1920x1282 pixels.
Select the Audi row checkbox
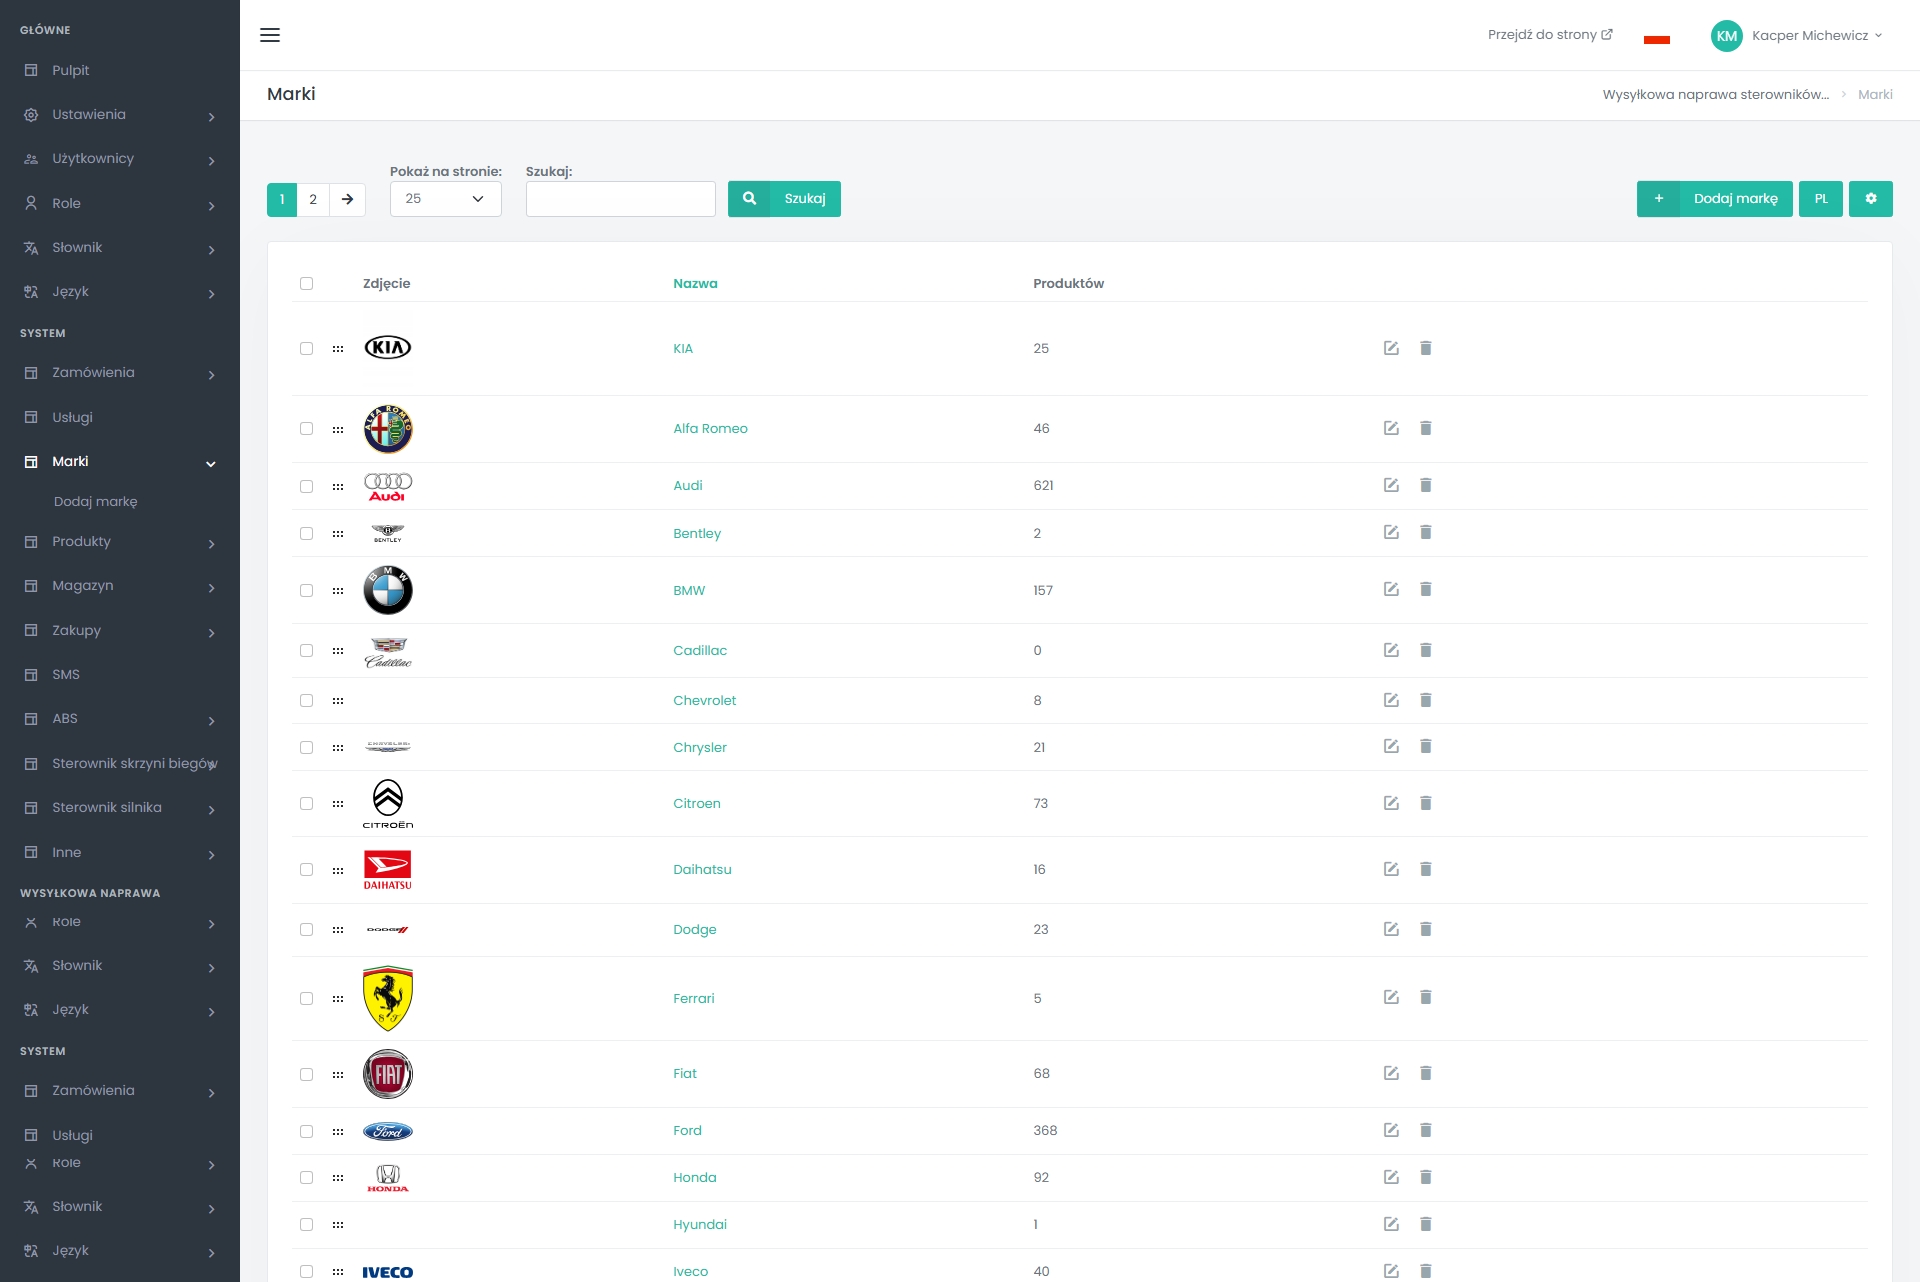point(306,487)
